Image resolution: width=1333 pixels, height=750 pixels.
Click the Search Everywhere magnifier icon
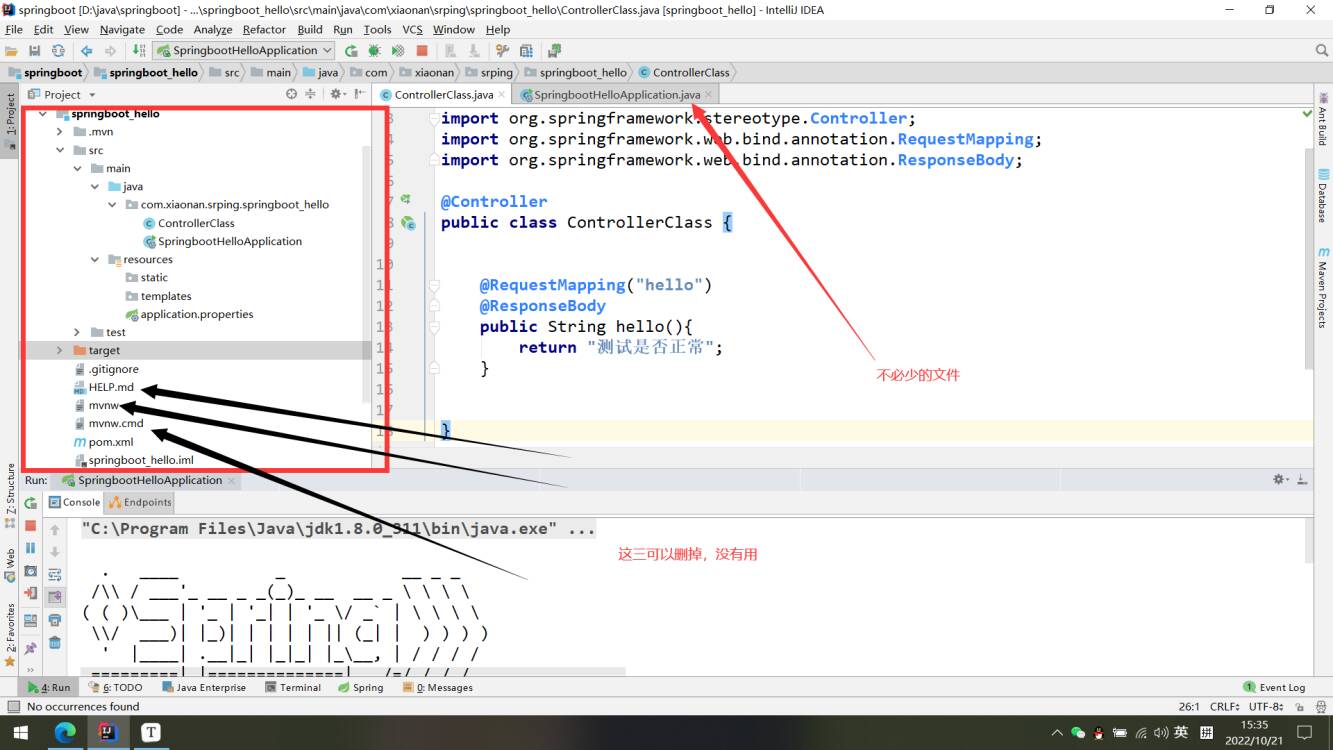(1321, 50)
